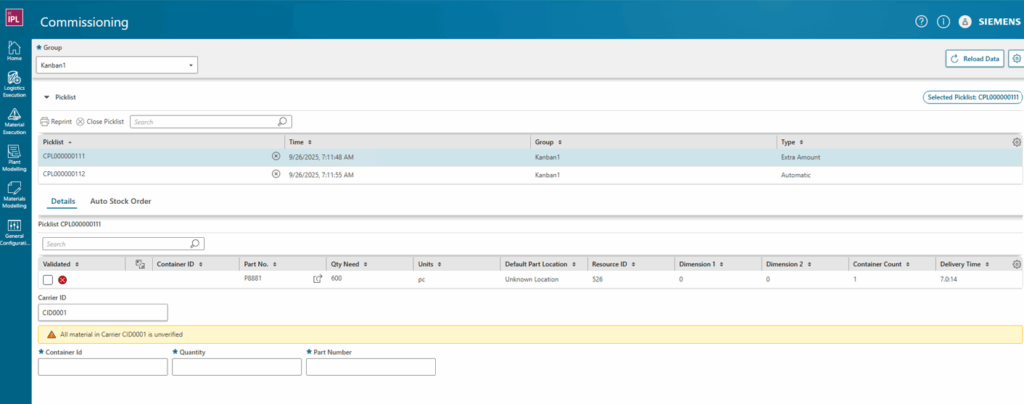Collapse the Picklist section
This screenshot has width=1024, height=404.
point(45,97)
